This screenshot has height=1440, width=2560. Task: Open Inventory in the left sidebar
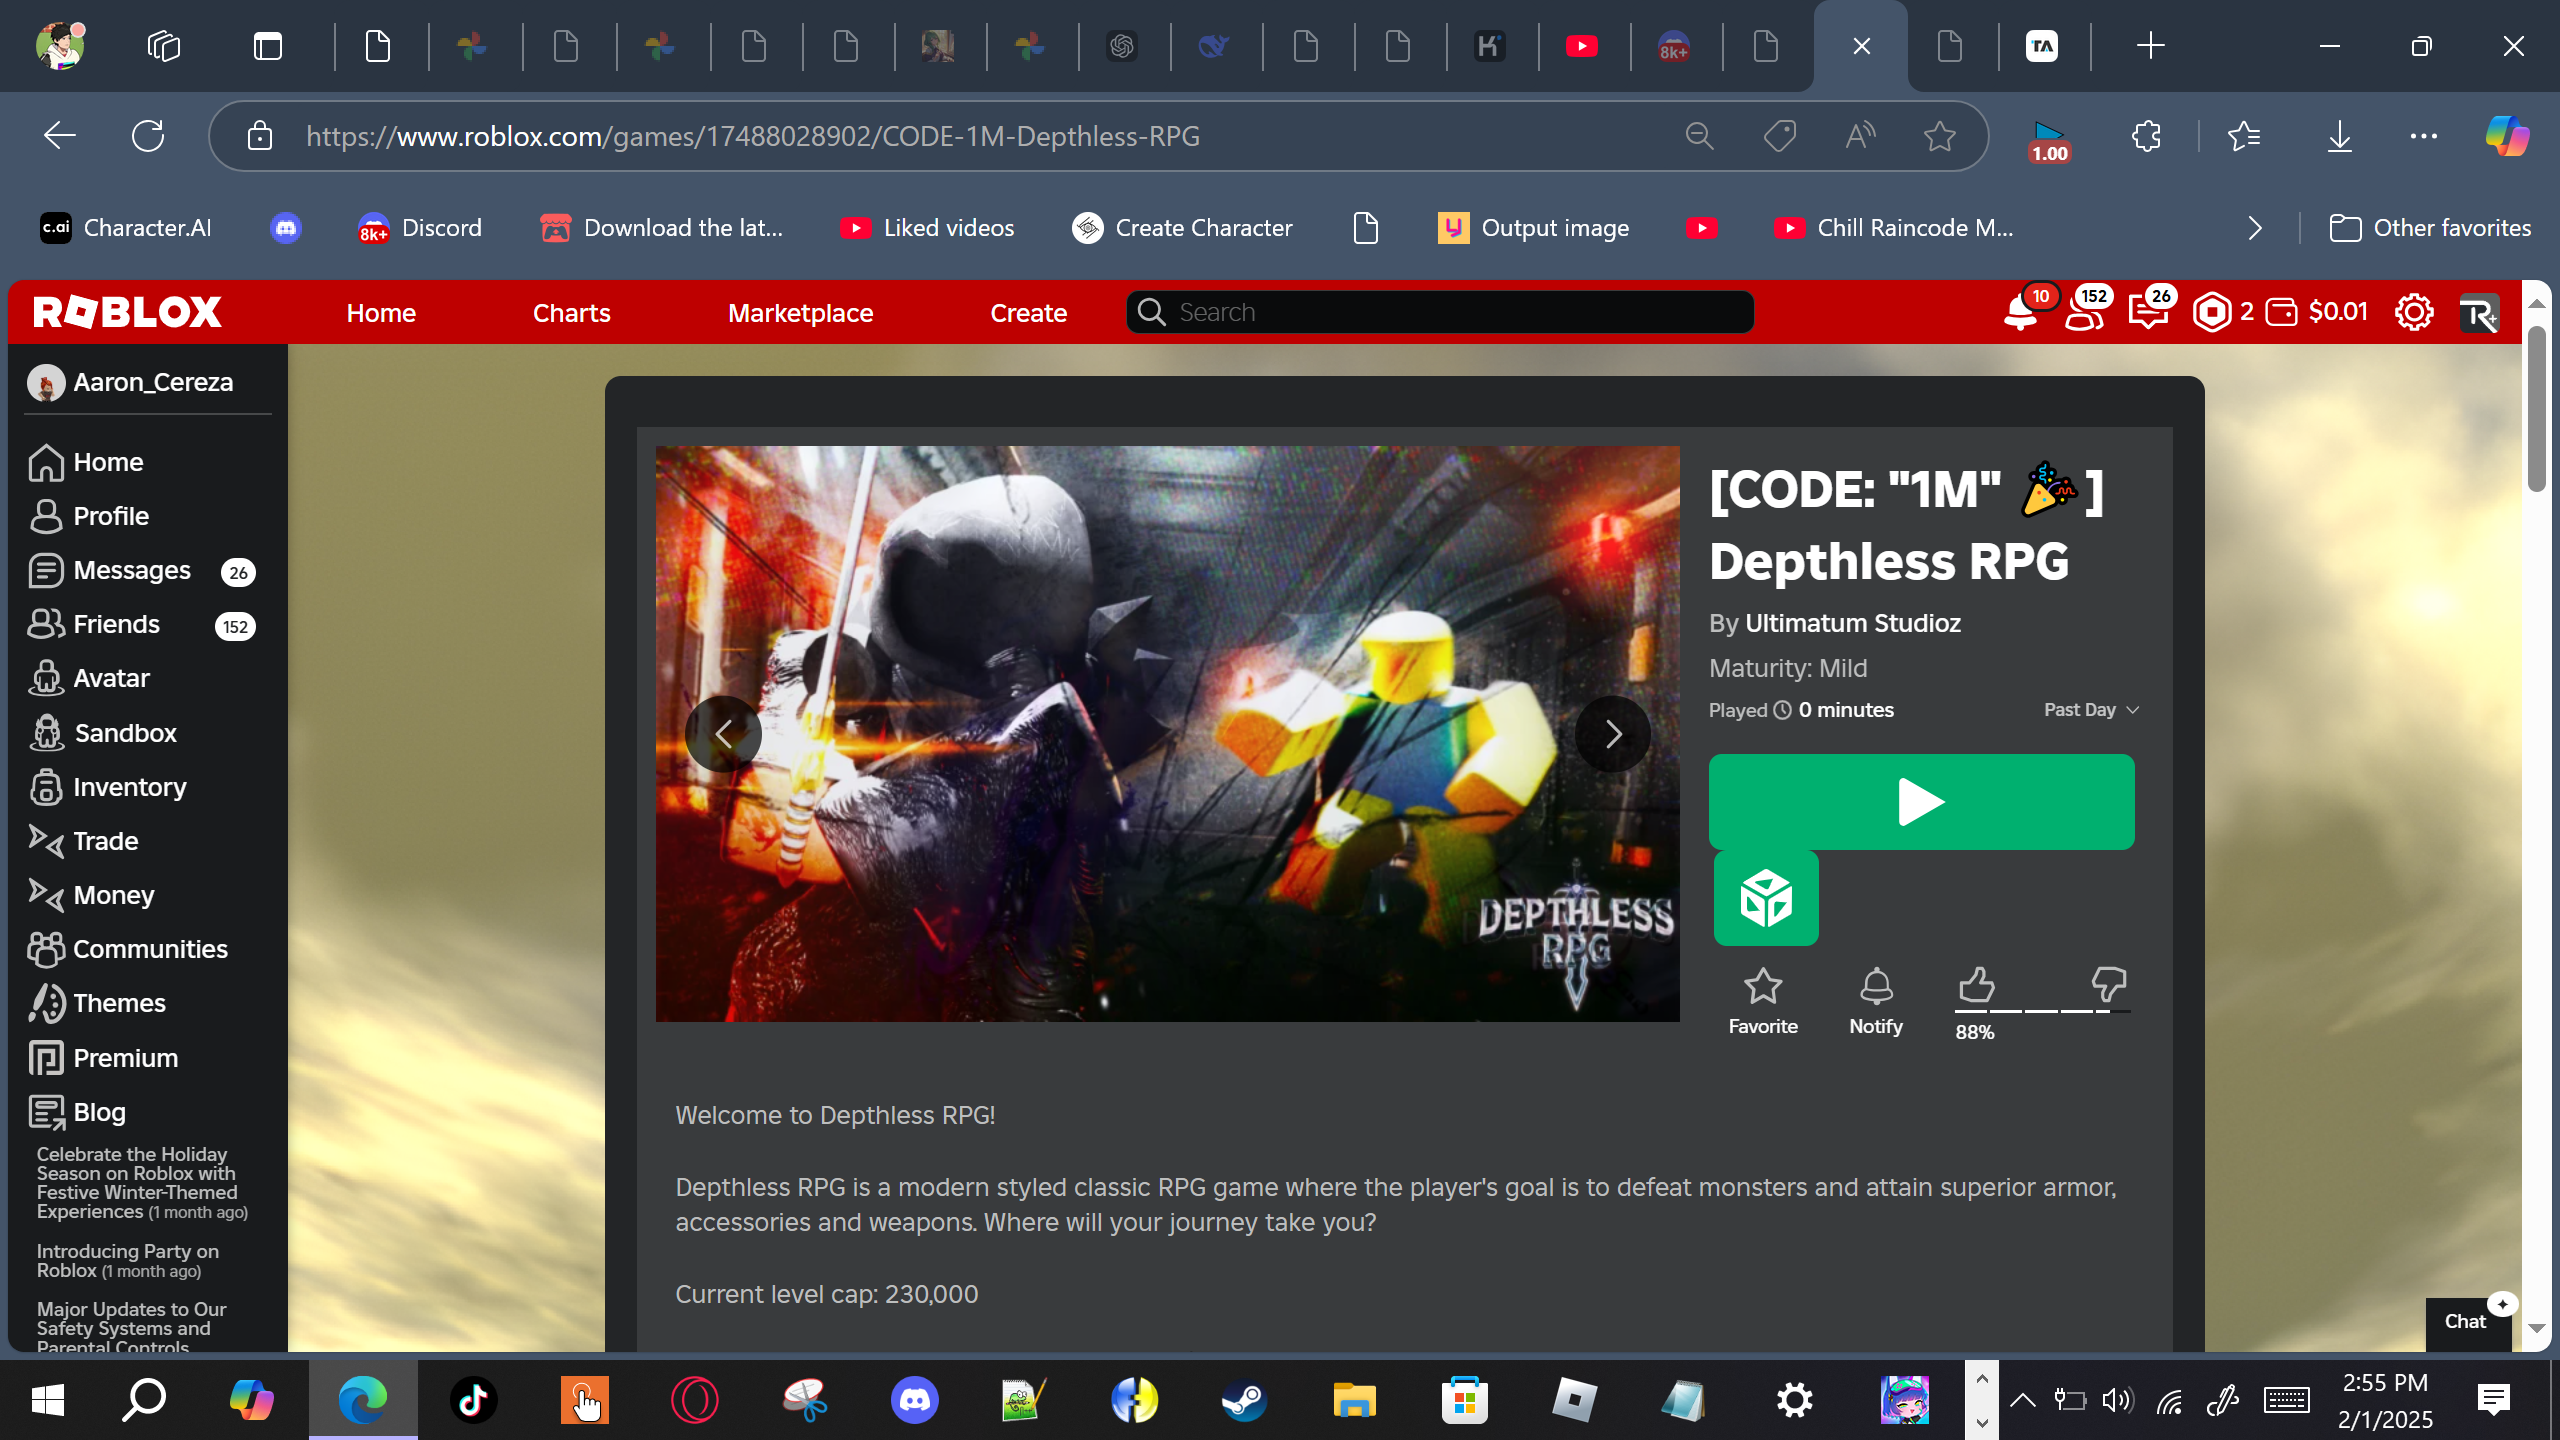pos(129,787)
